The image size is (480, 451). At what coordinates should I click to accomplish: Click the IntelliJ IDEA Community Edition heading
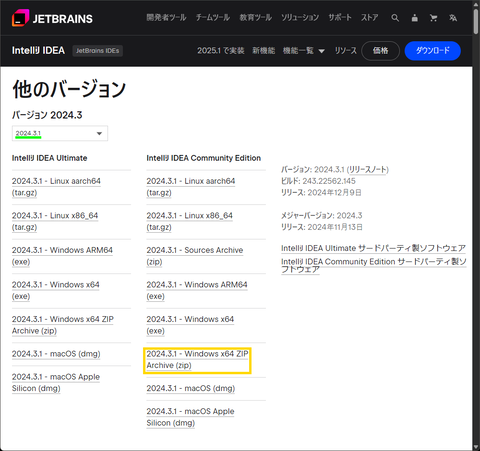pos(204,158)
